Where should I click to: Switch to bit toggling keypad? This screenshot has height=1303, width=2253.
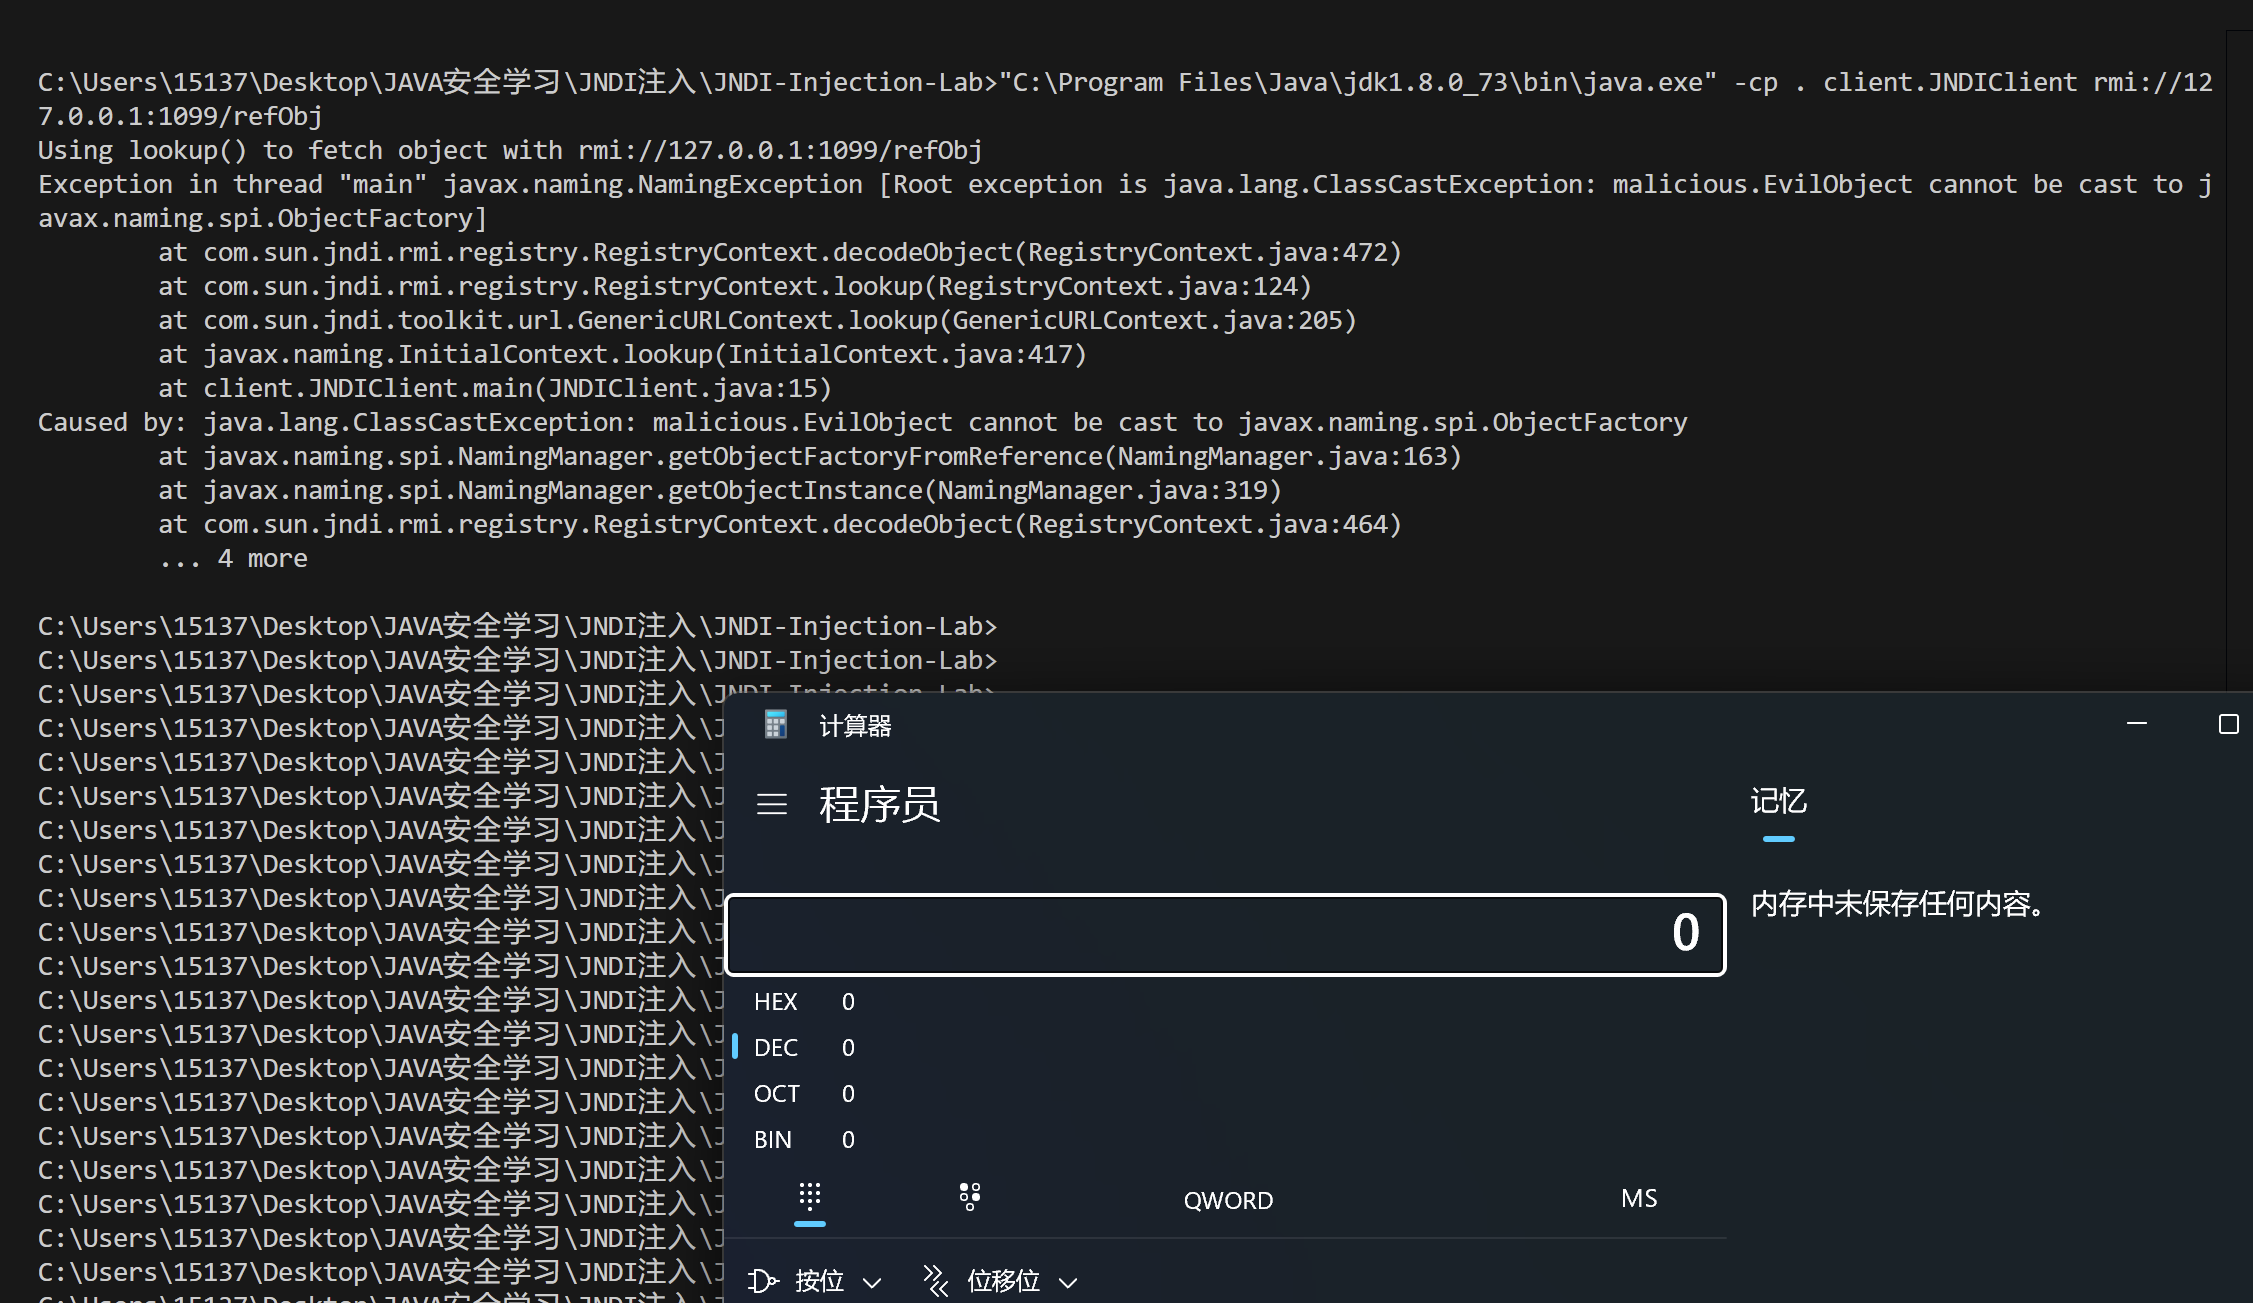(970, 1198)
